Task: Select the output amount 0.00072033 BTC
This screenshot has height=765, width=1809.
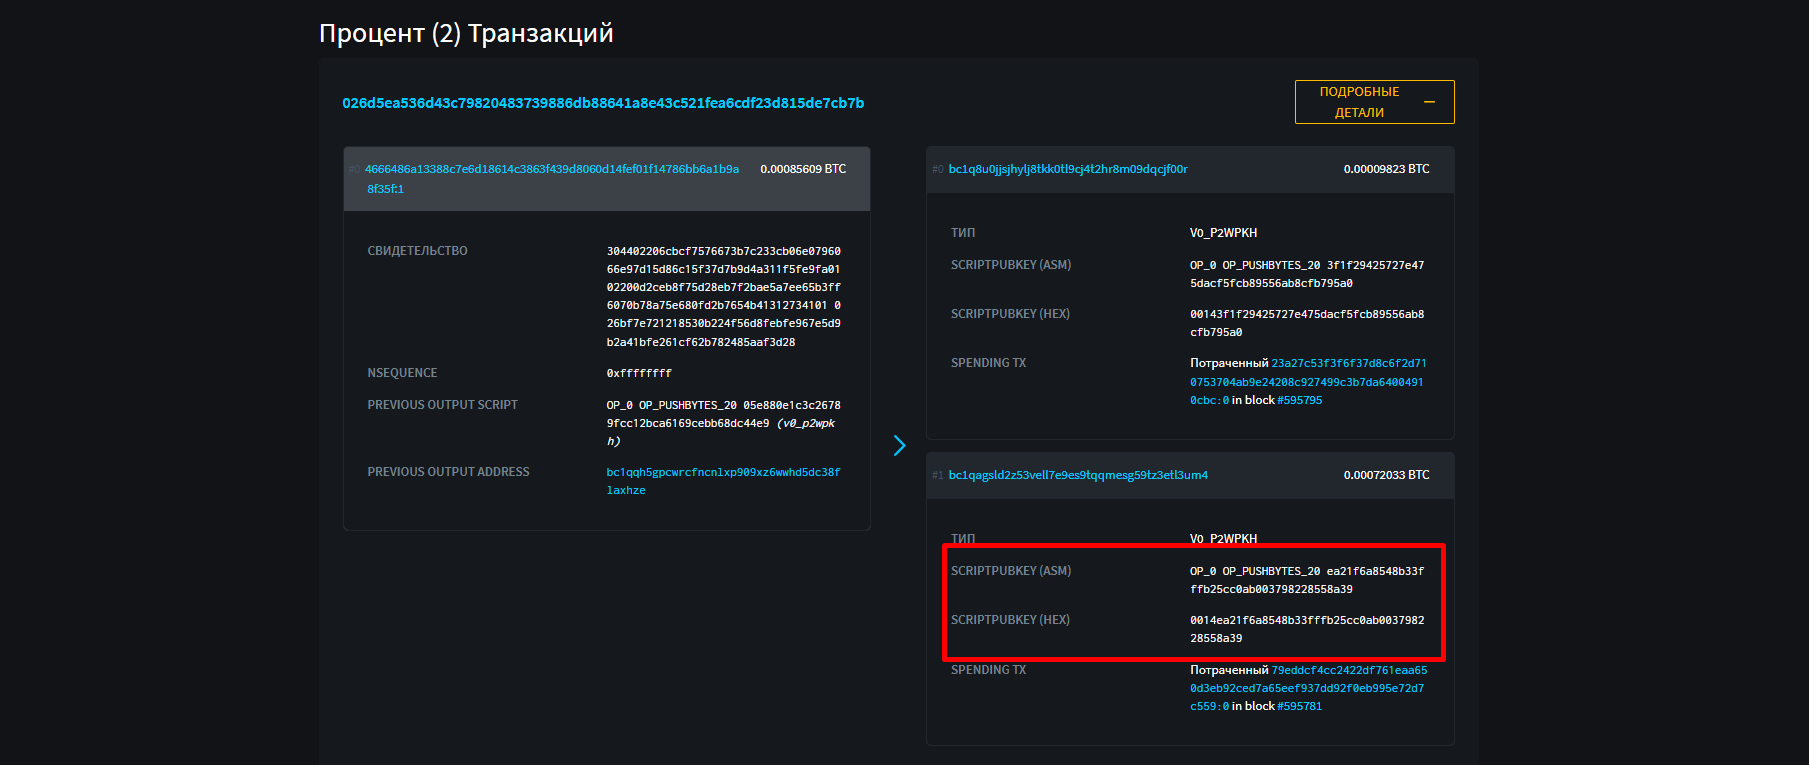Action: [x=1386, y=475]
